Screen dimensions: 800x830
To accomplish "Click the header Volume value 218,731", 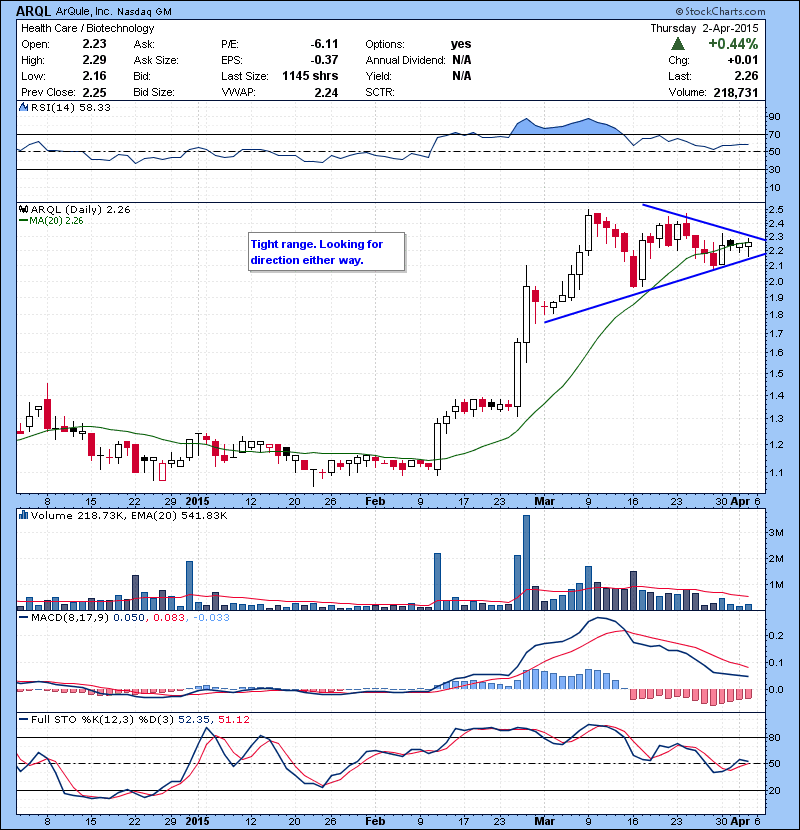I will [x=736, y=92].
